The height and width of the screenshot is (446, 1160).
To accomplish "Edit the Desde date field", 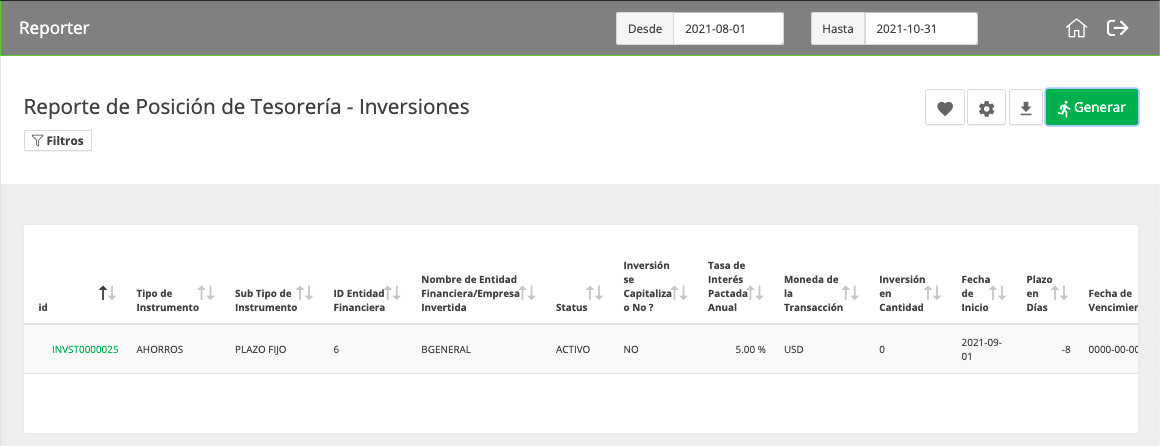I will tap(728, 29).
